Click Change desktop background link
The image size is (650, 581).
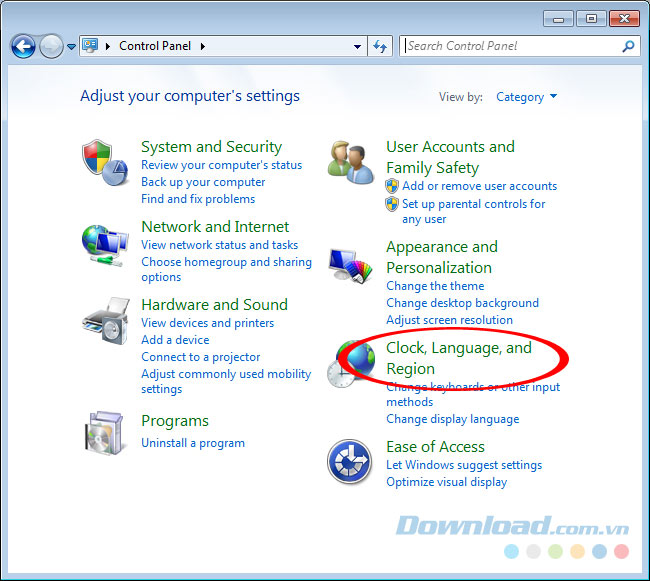point(463,303)
